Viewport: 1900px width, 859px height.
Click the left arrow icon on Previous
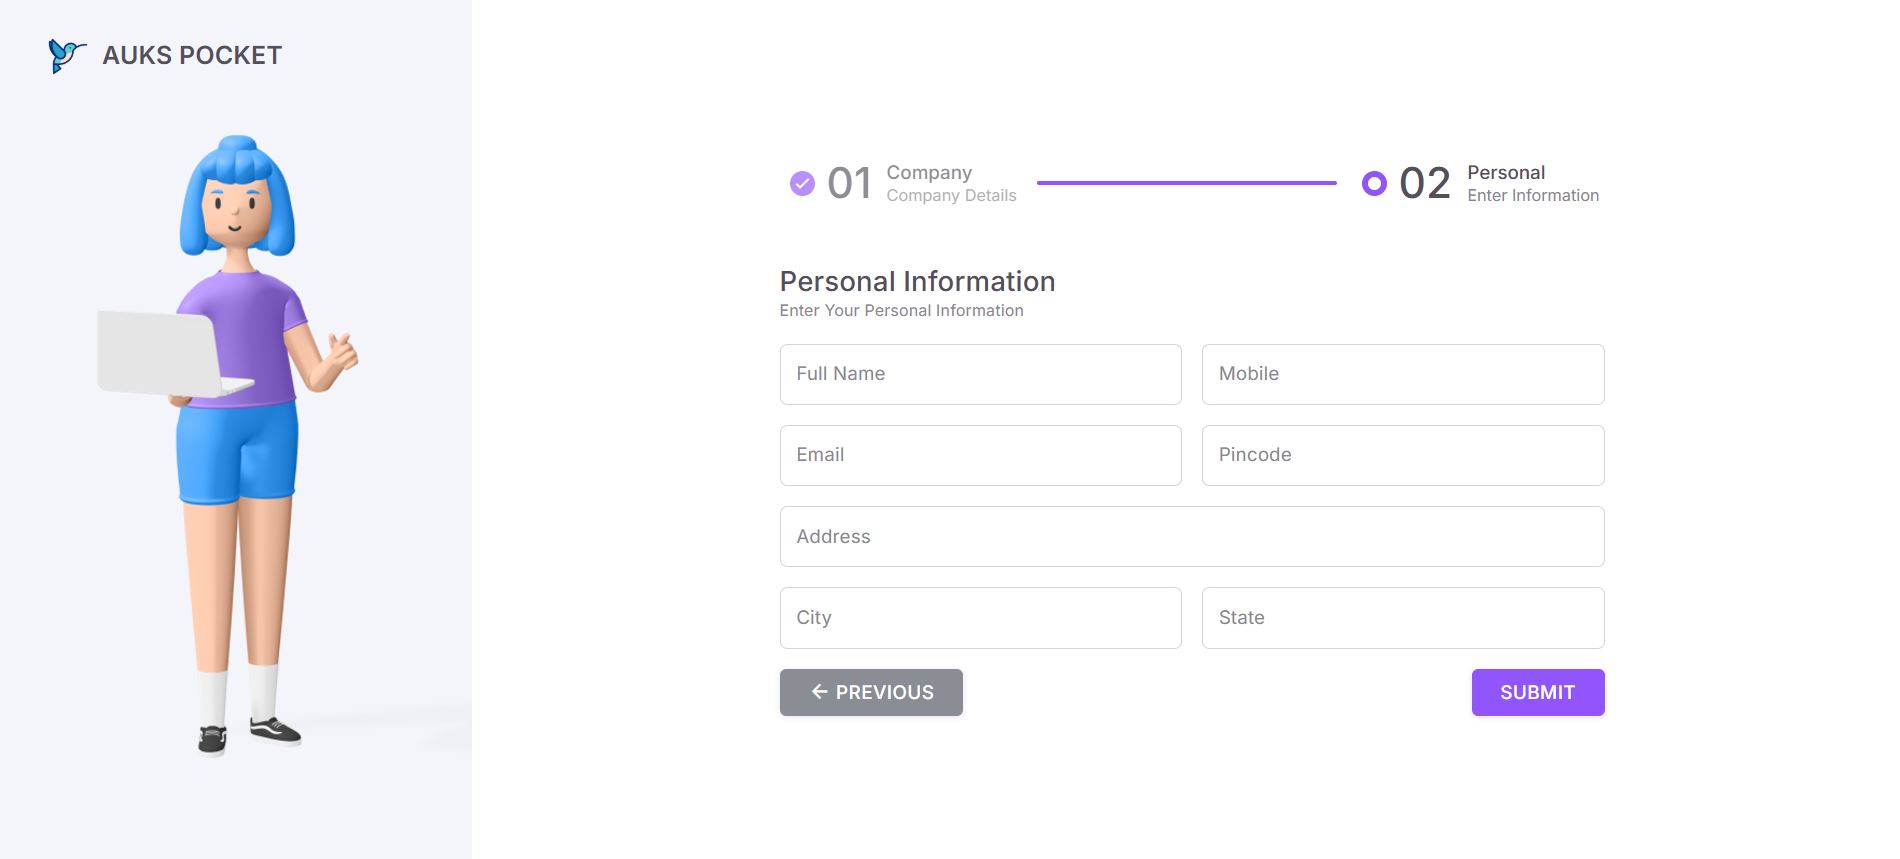pos(819,692)
